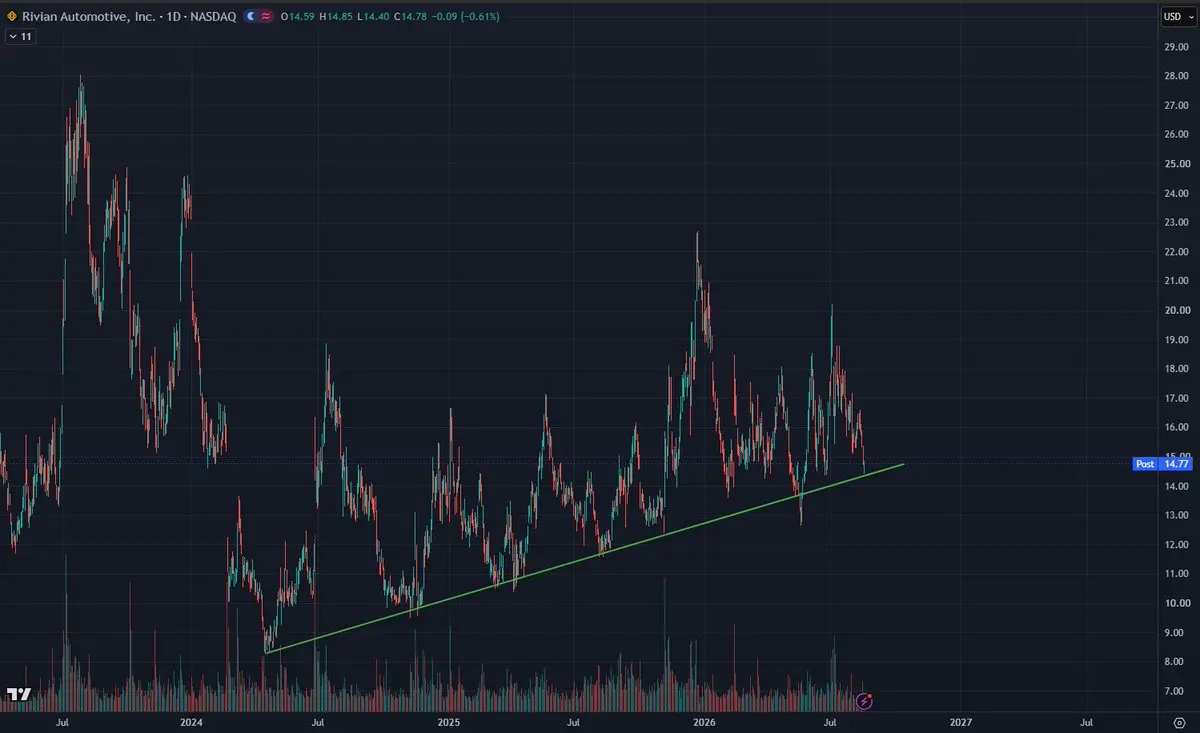The height and width of the screenshot is (733, 1200).
Task: Click the pink approximate data status icon
Action: pos(266,17)
